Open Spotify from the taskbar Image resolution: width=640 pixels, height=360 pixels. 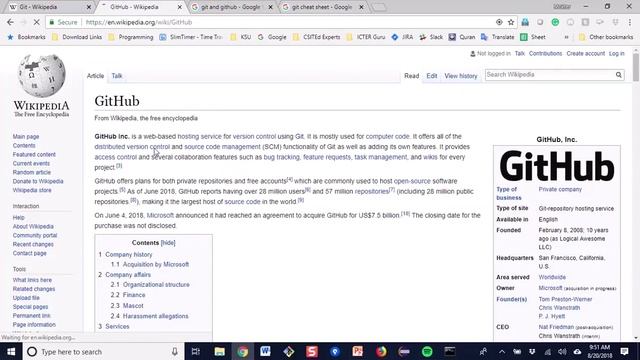(427, 351)
